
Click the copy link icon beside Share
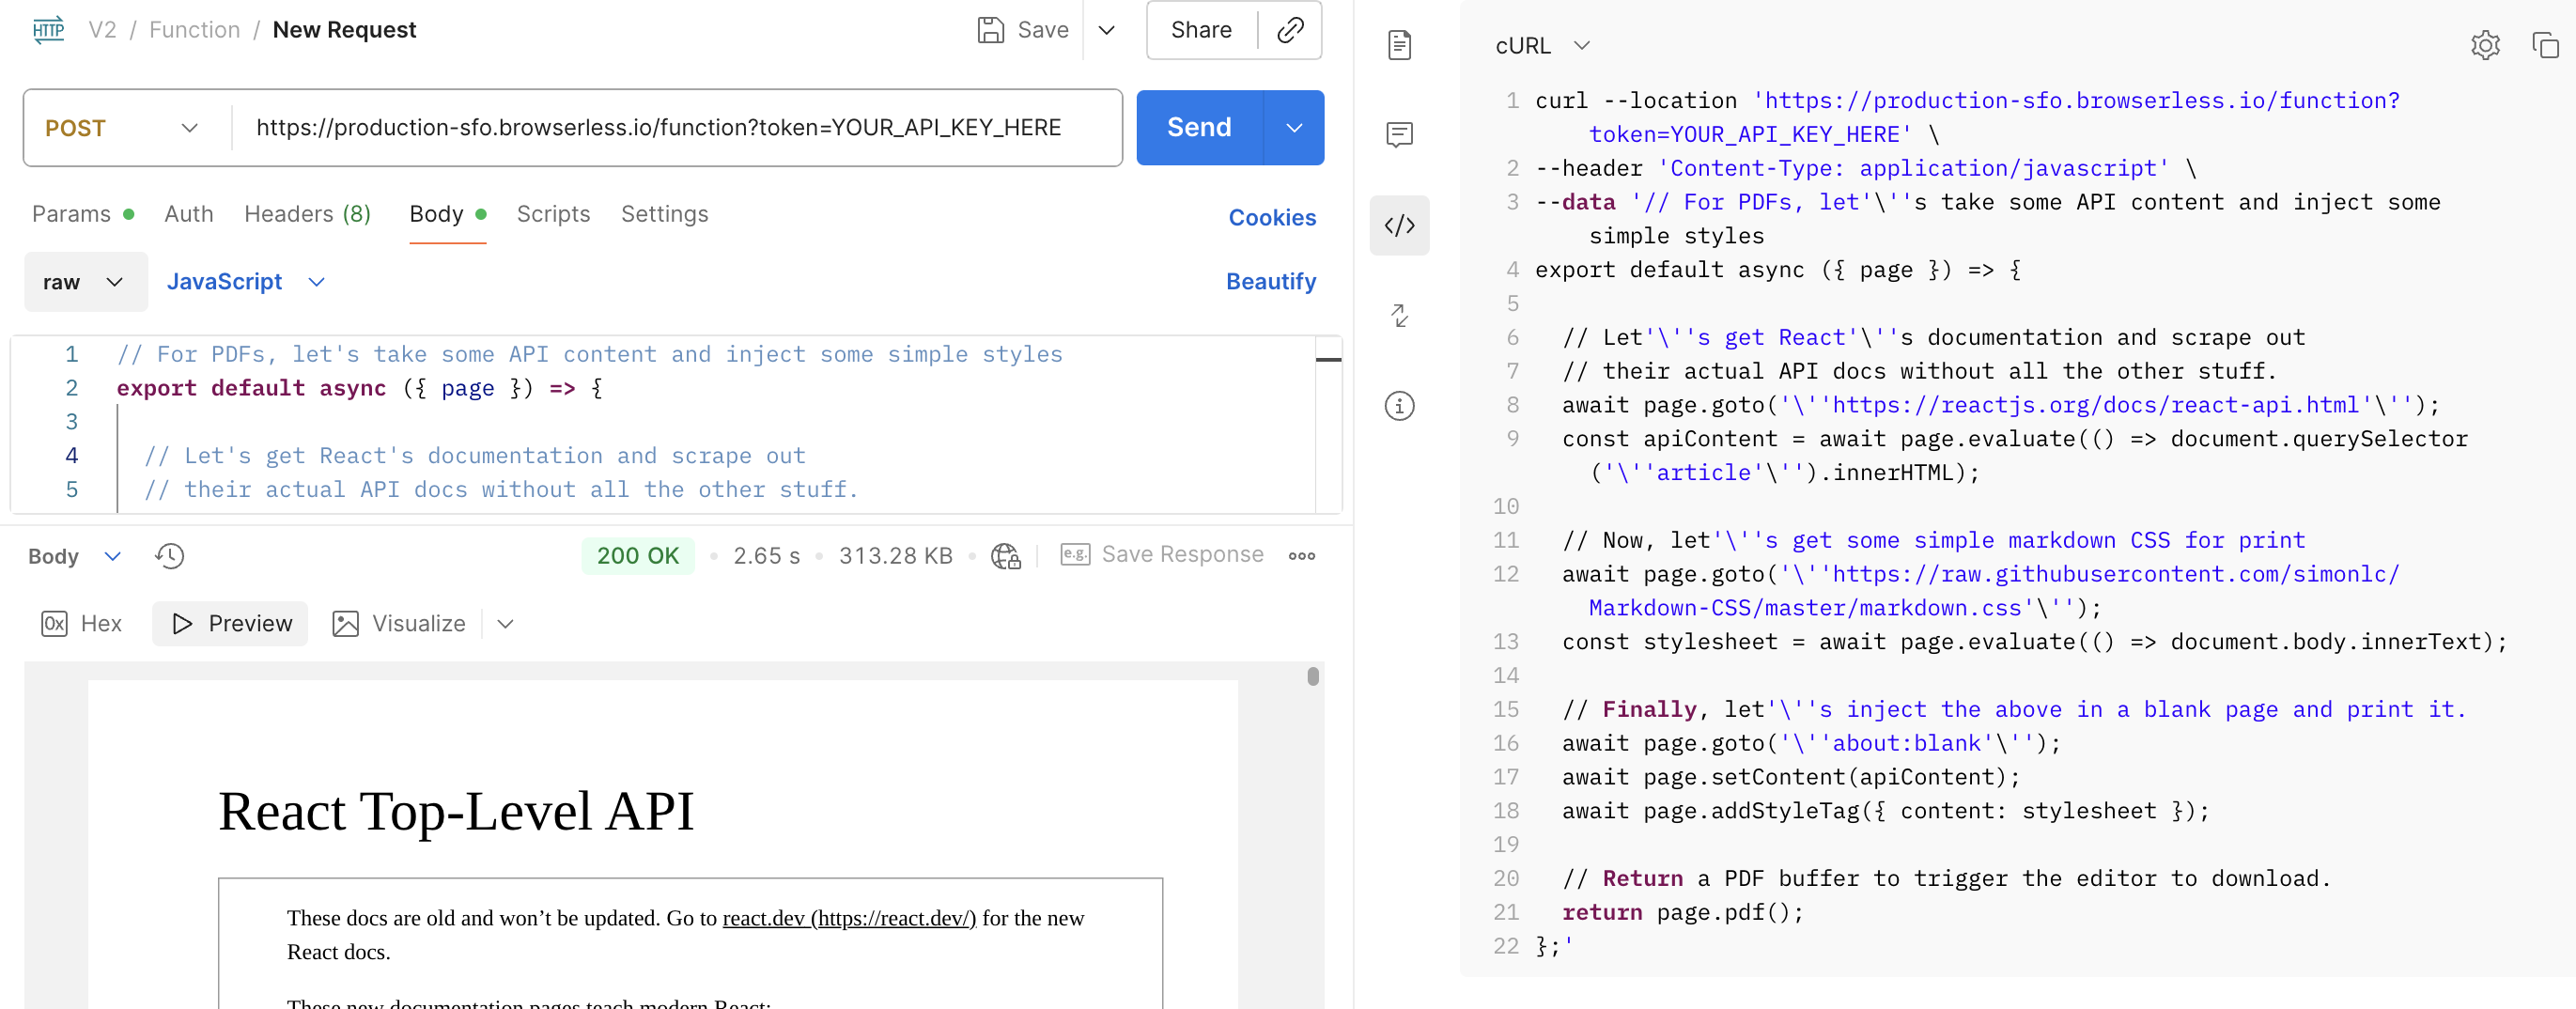[1290, 30]
